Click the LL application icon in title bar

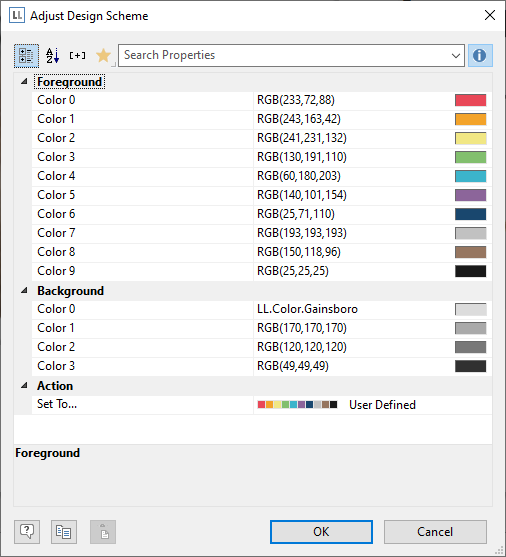17,16
